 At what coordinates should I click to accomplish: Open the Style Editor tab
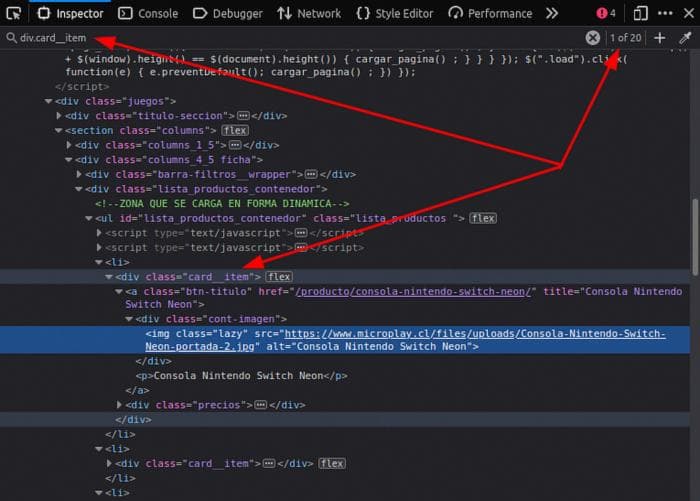tap(395, 13)
